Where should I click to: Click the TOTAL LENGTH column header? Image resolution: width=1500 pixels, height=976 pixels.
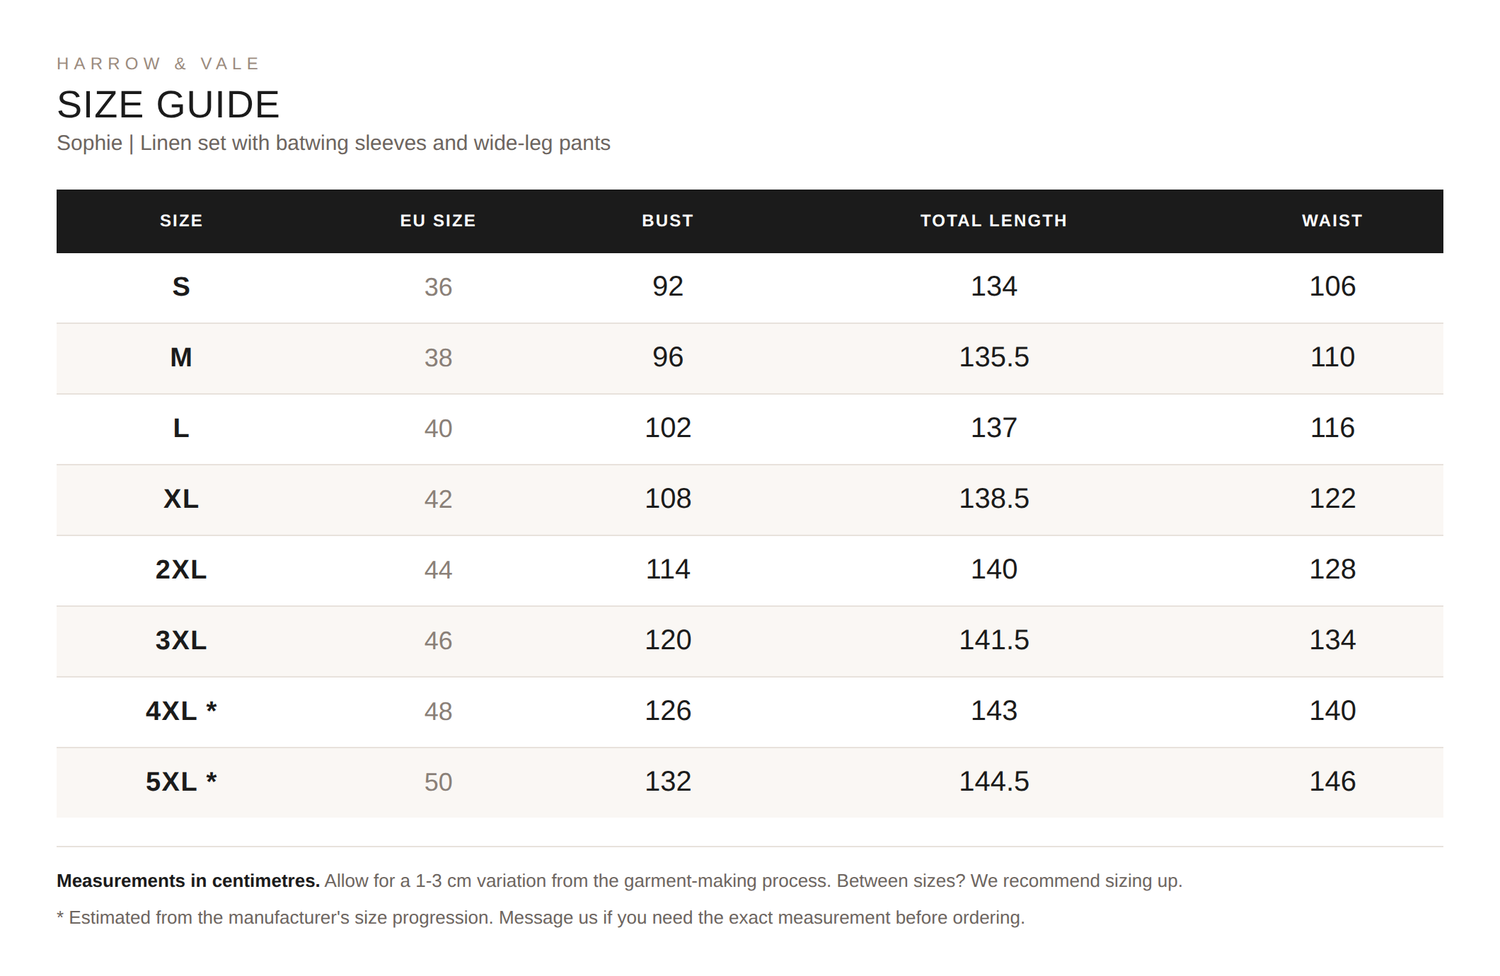994,221
